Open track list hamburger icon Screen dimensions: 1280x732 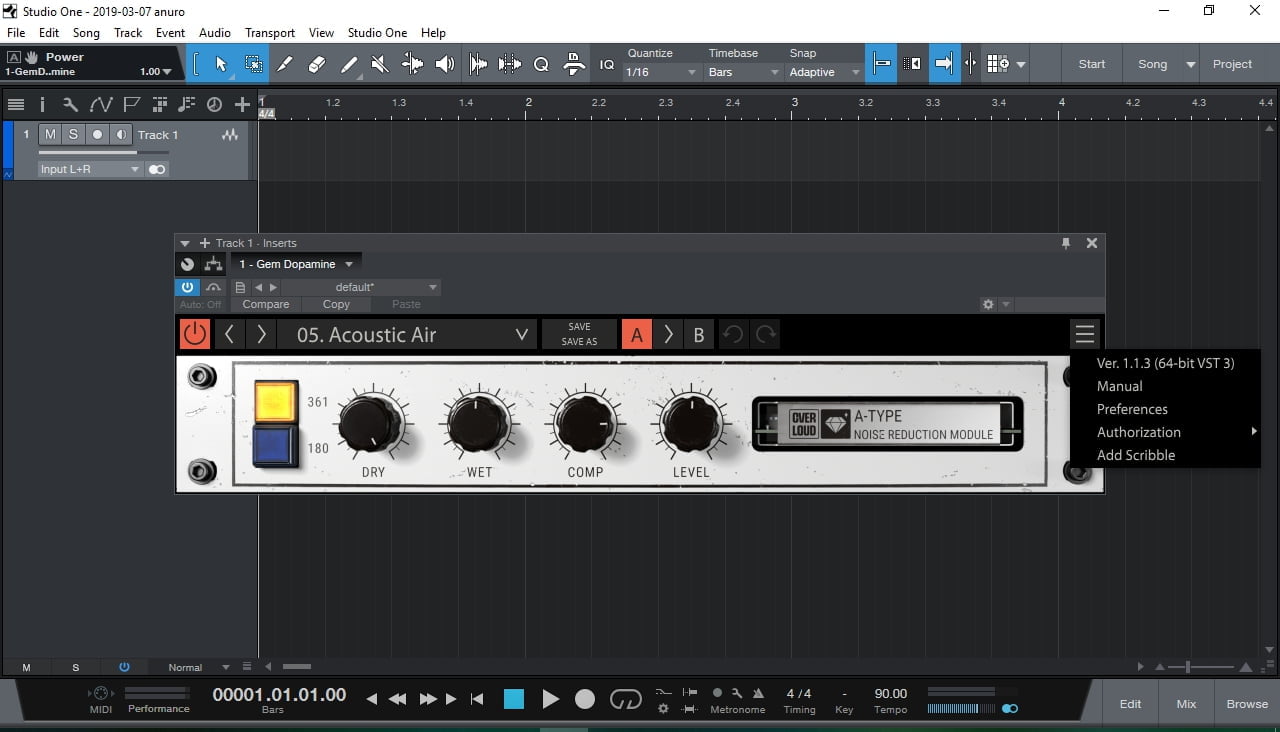pyautogui.click(x=15, y=104)
